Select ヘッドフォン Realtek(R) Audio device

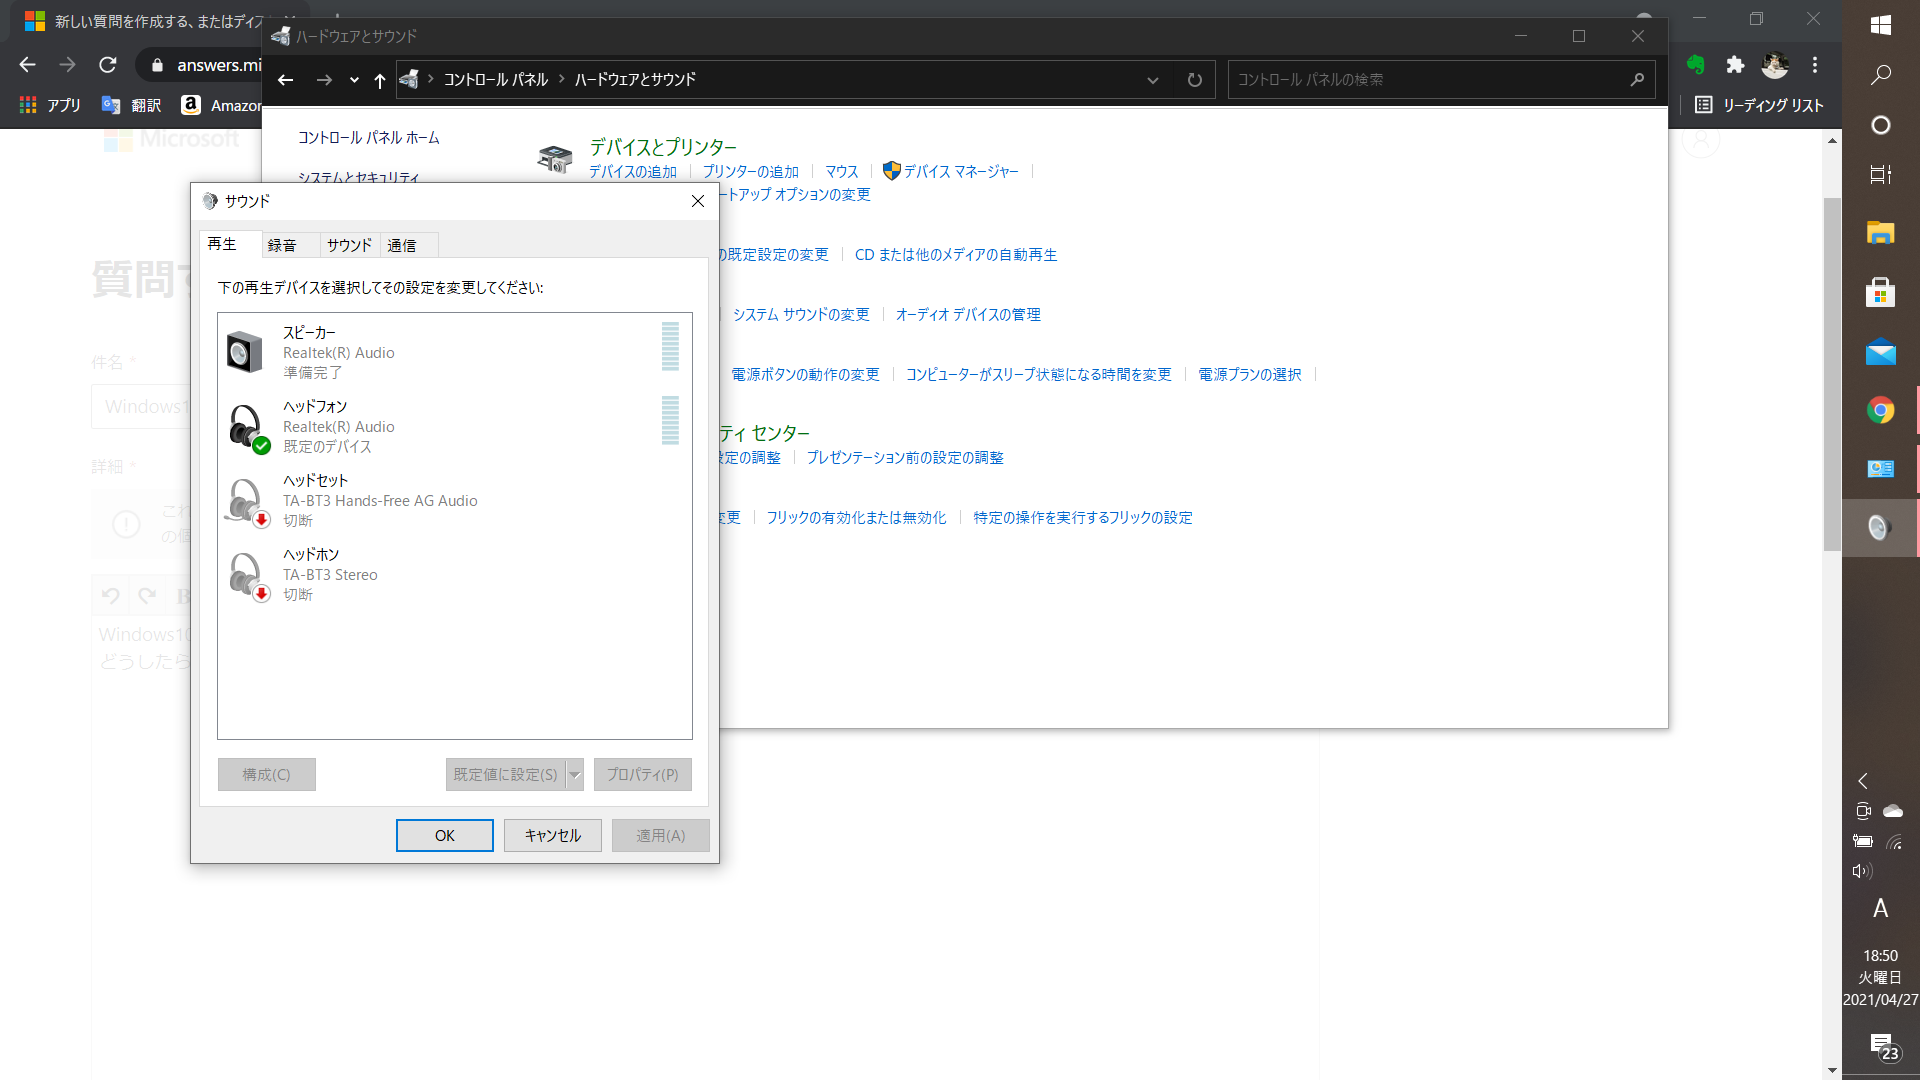pos(454,426)
